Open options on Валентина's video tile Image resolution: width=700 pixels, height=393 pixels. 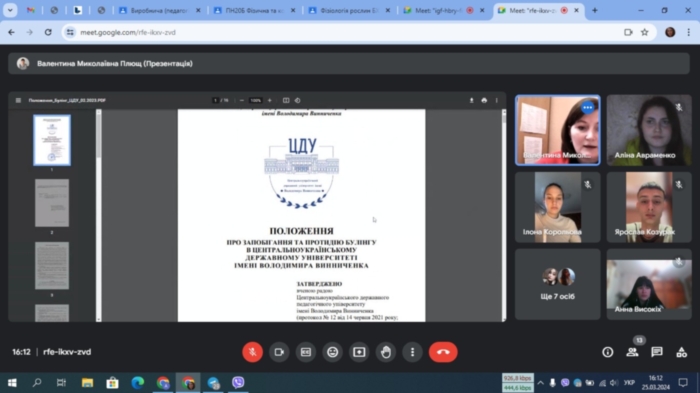pos(588,108)
